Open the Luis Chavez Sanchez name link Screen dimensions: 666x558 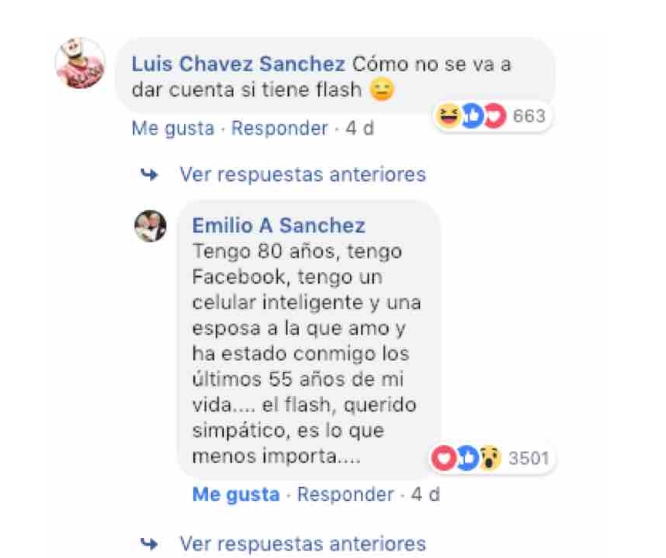tap(238, 65)
